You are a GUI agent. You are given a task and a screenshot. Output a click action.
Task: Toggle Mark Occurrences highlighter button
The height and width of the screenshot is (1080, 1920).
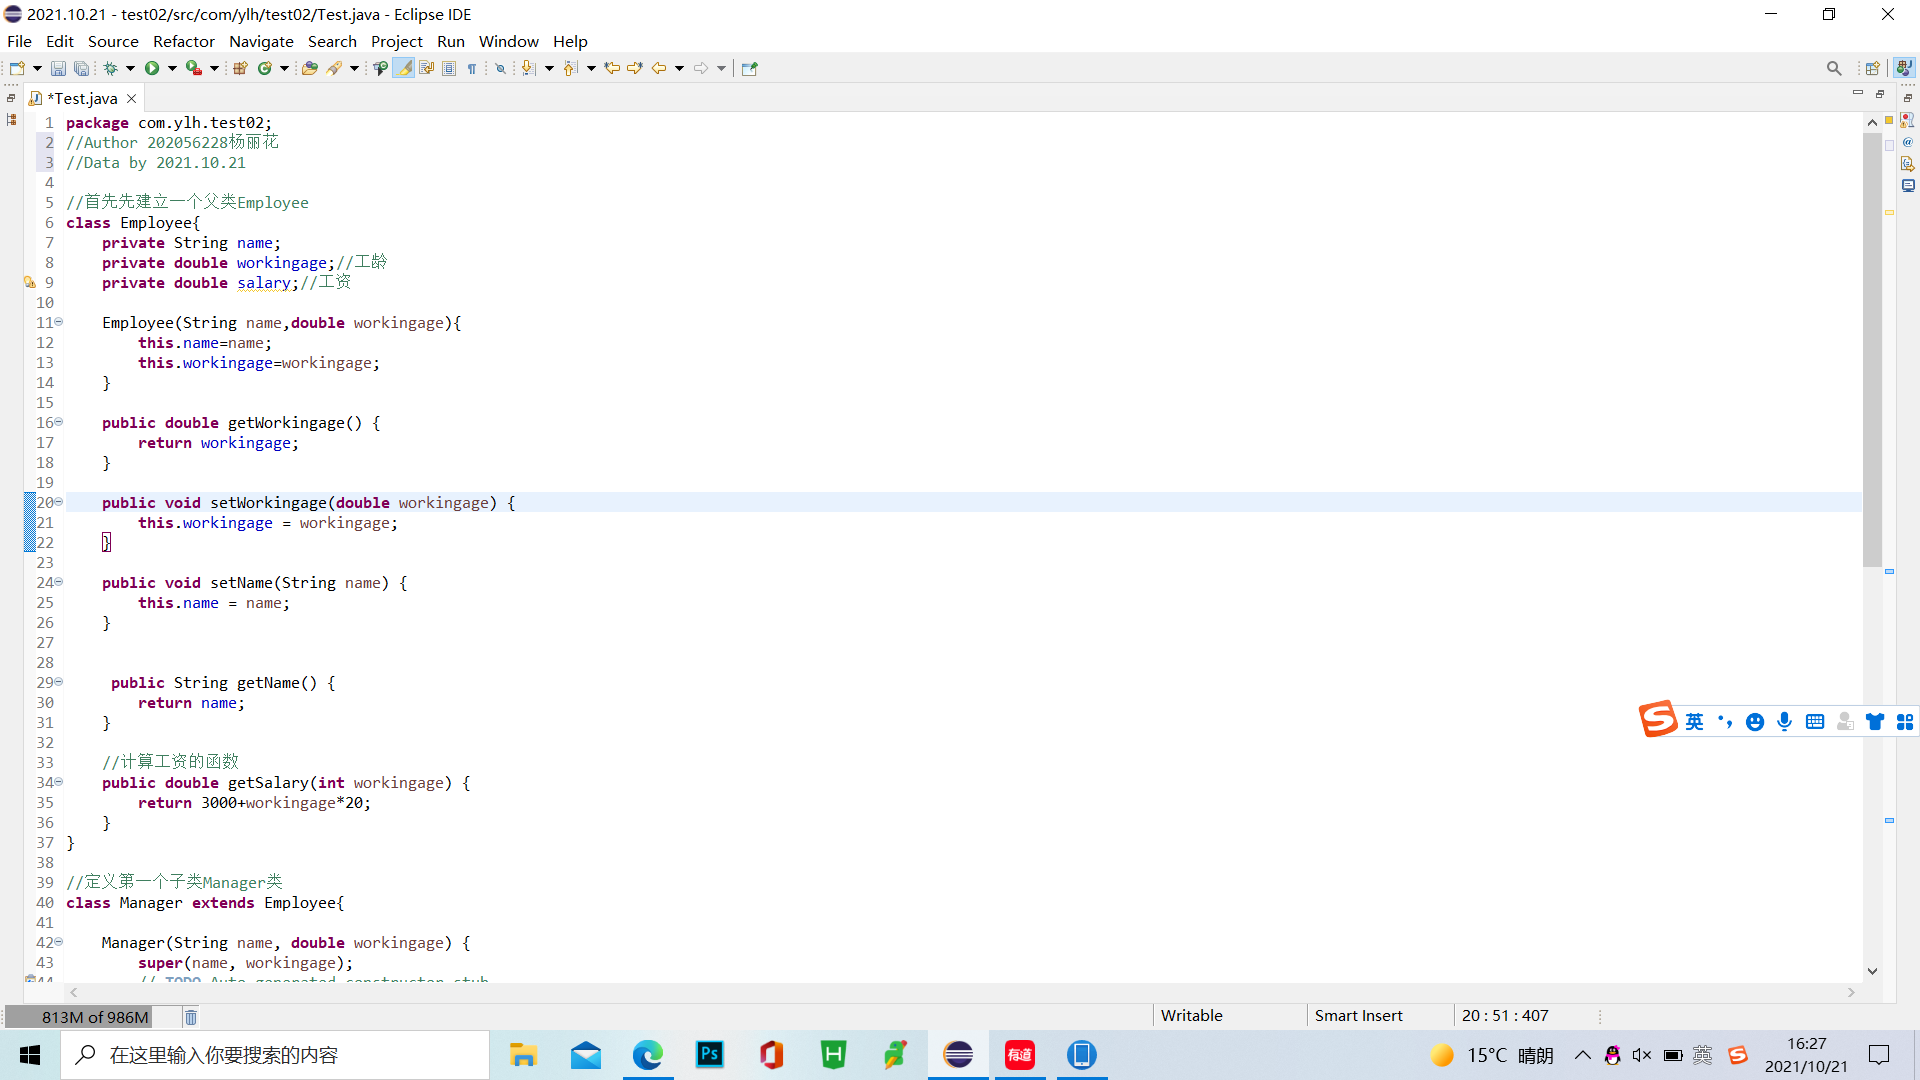pyautogui.click(x=404, y=69)
